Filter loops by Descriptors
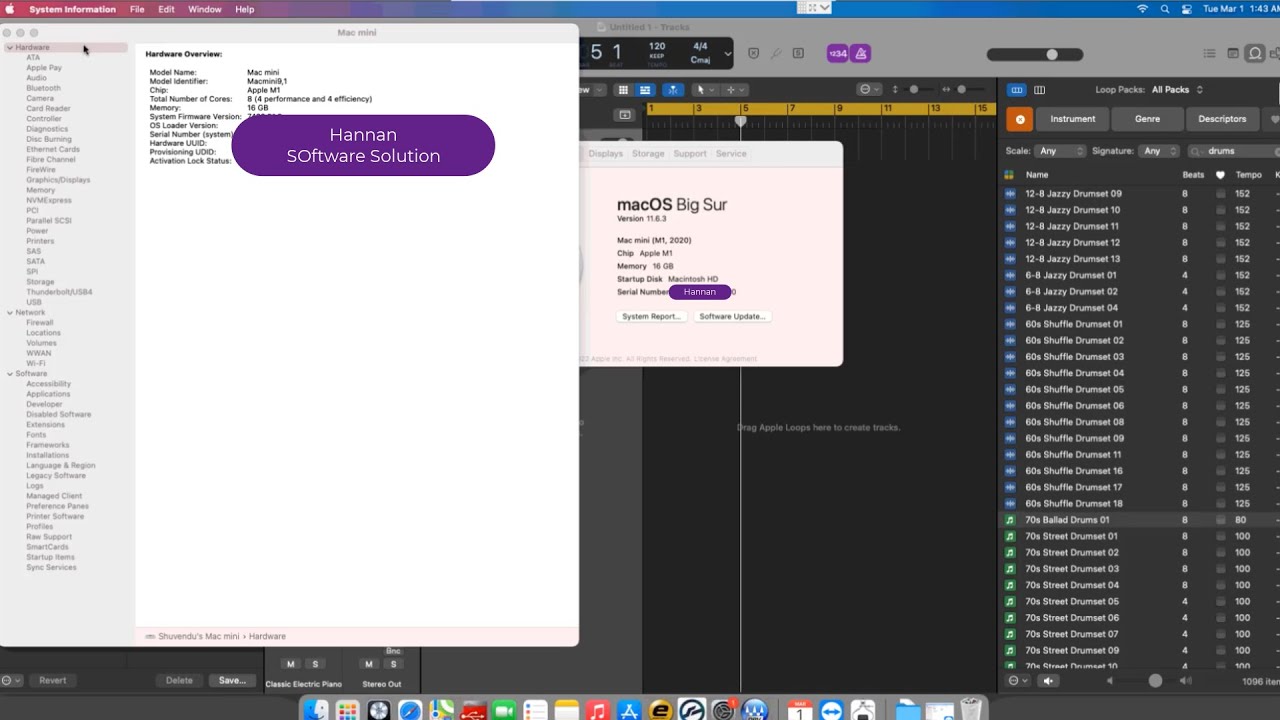1280x720 pixels. click(x=1222, y=119)
